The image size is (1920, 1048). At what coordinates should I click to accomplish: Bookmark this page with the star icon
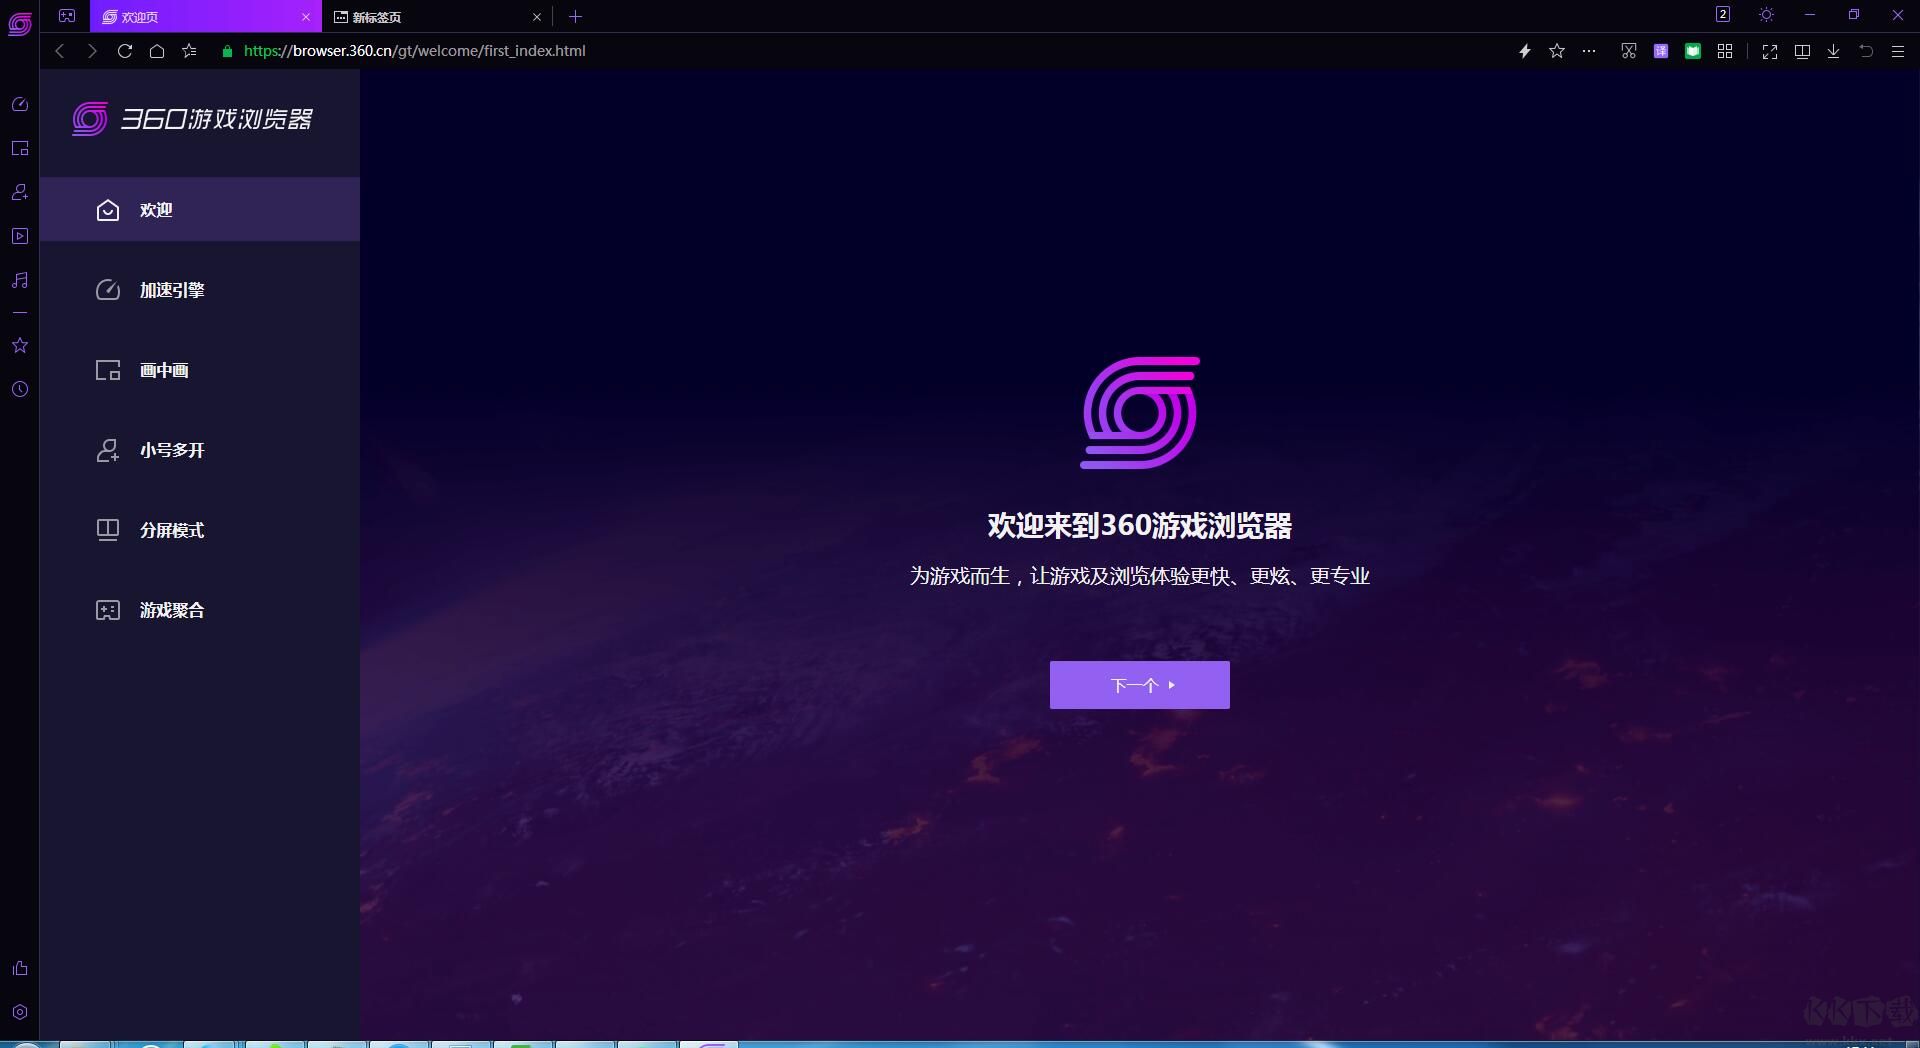point(1557,51)
